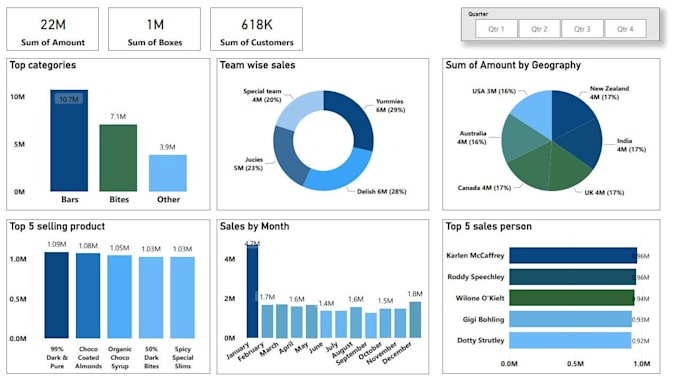Click the 'Canada 4M (17%)' label

point(484,188)
